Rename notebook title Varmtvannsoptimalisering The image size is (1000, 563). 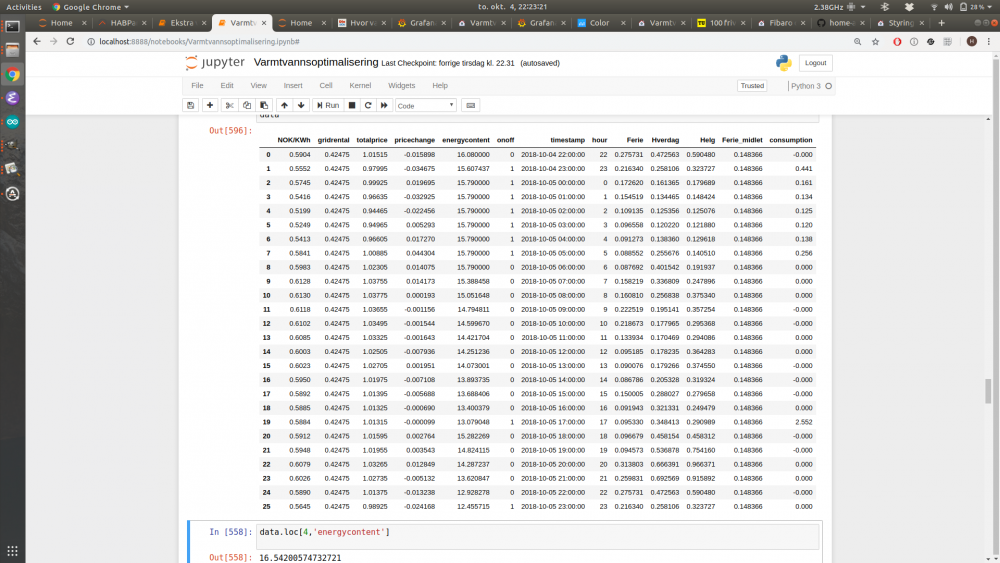316,62
